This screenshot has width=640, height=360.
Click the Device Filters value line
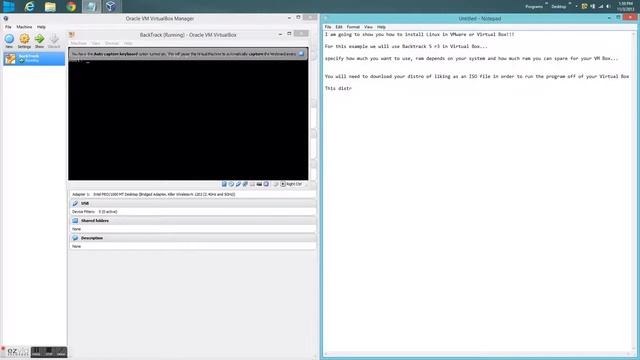pyautogui.click(x=95, y=212)
